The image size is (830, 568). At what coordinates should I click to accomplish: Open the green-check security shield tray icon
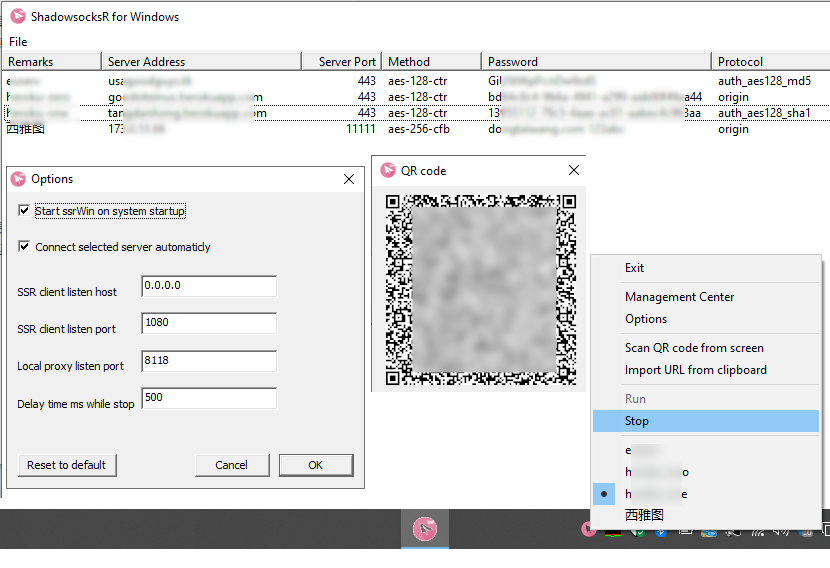[637, 532]
